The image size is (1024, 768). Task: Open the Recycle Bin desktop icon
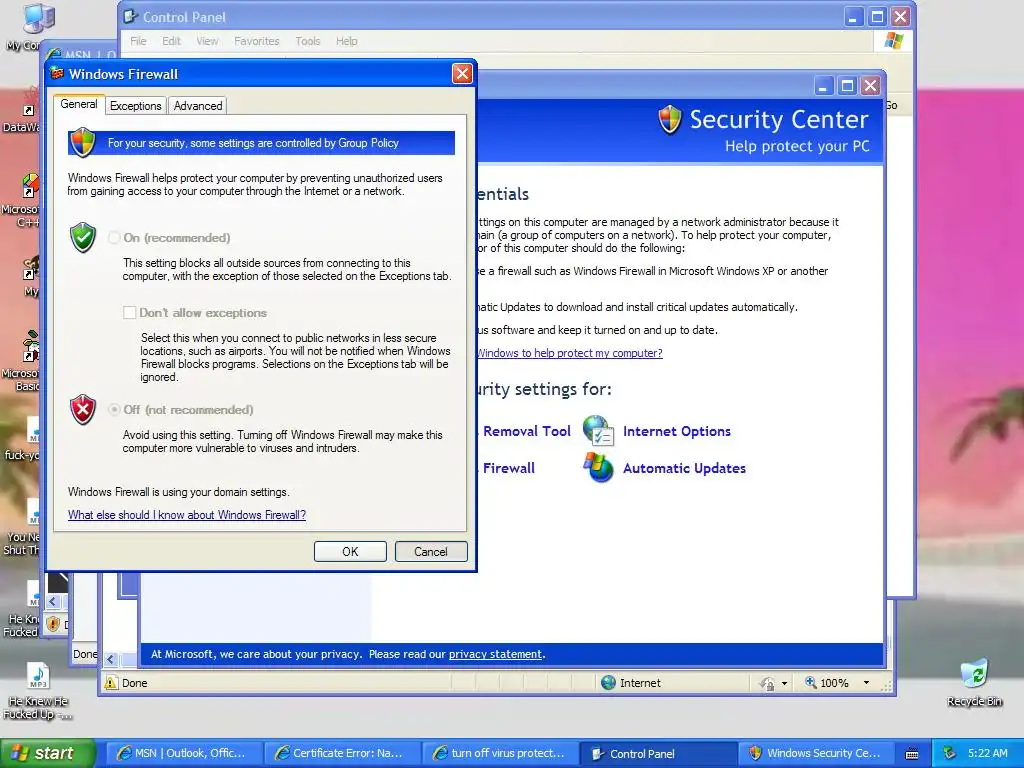[x=974, y=682]
